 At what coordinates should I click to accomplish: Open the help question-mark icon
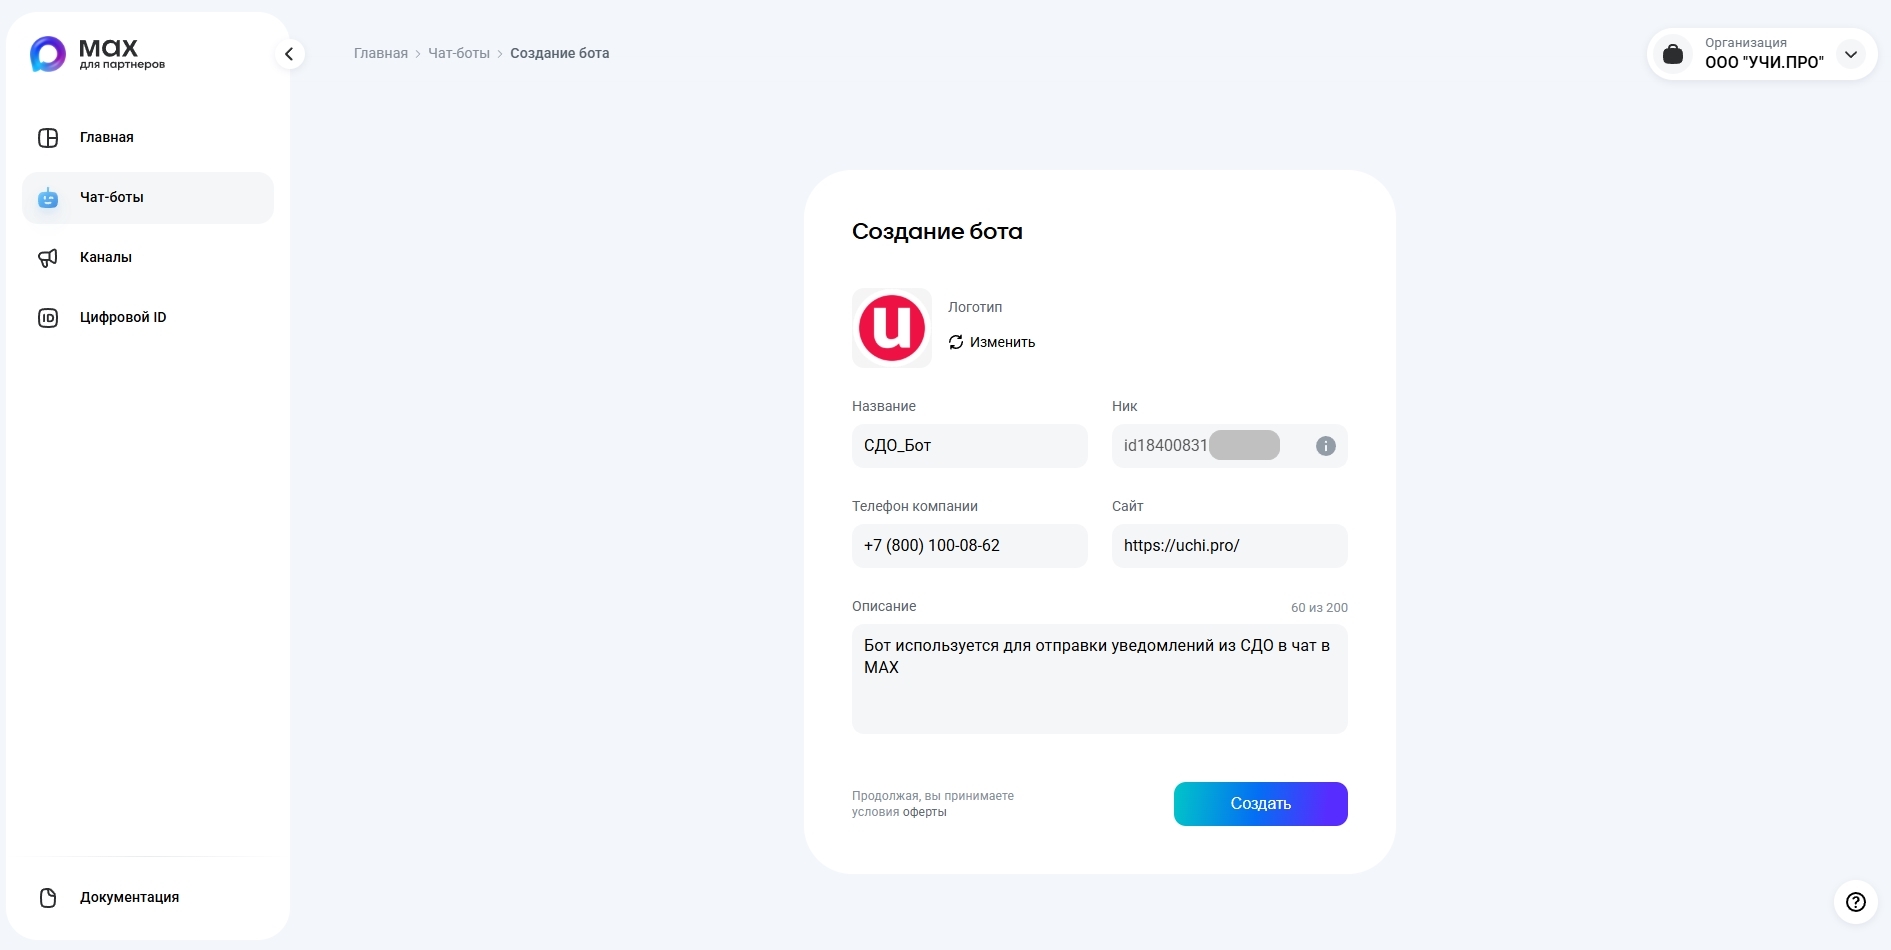[1856, 901]
